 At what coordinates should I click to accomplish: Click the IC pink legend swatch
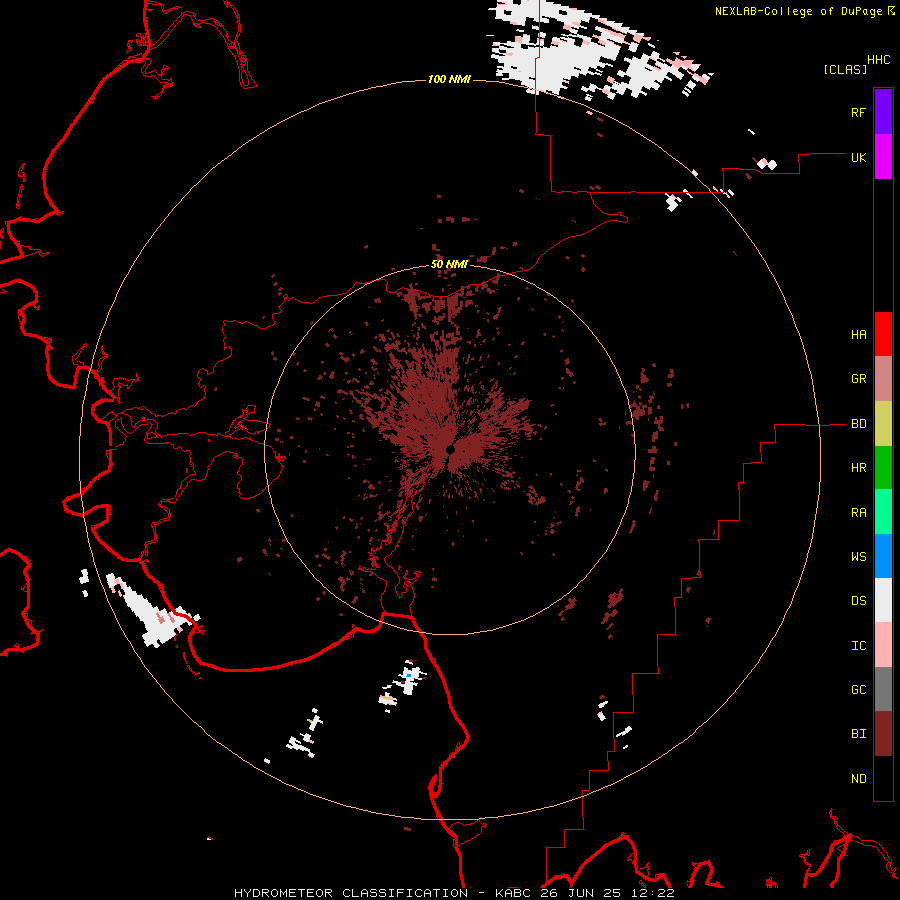[x=883, y=645]
